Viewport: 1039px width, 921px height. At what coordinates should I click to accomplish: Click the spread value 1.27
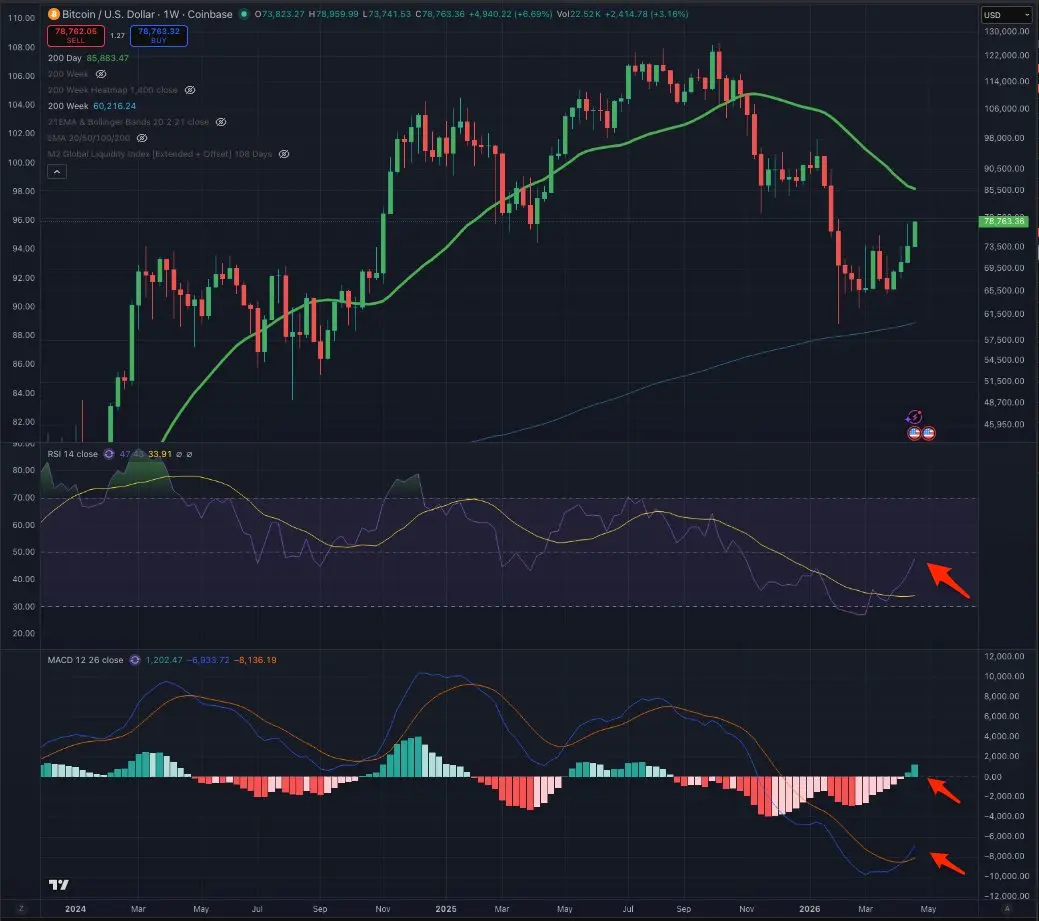(117, 36)
